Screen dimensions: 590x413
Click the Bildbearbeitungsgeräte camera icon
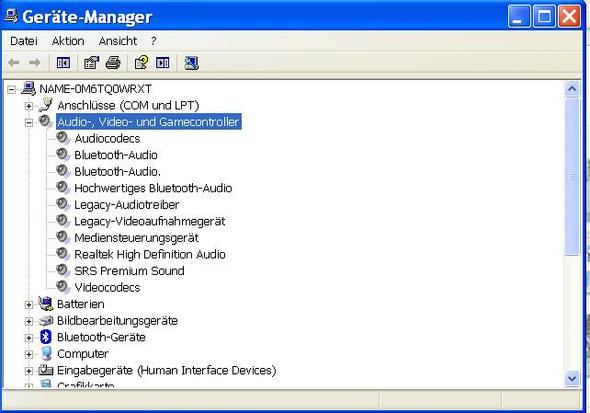pyautogui.click(x=46, y=320)
